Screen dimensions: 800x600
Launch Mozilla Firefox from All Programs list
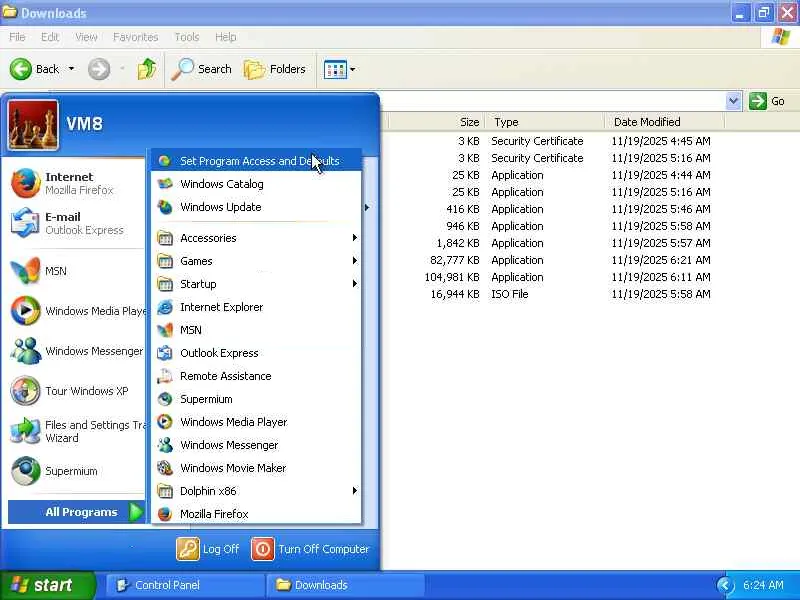(256, 514)
